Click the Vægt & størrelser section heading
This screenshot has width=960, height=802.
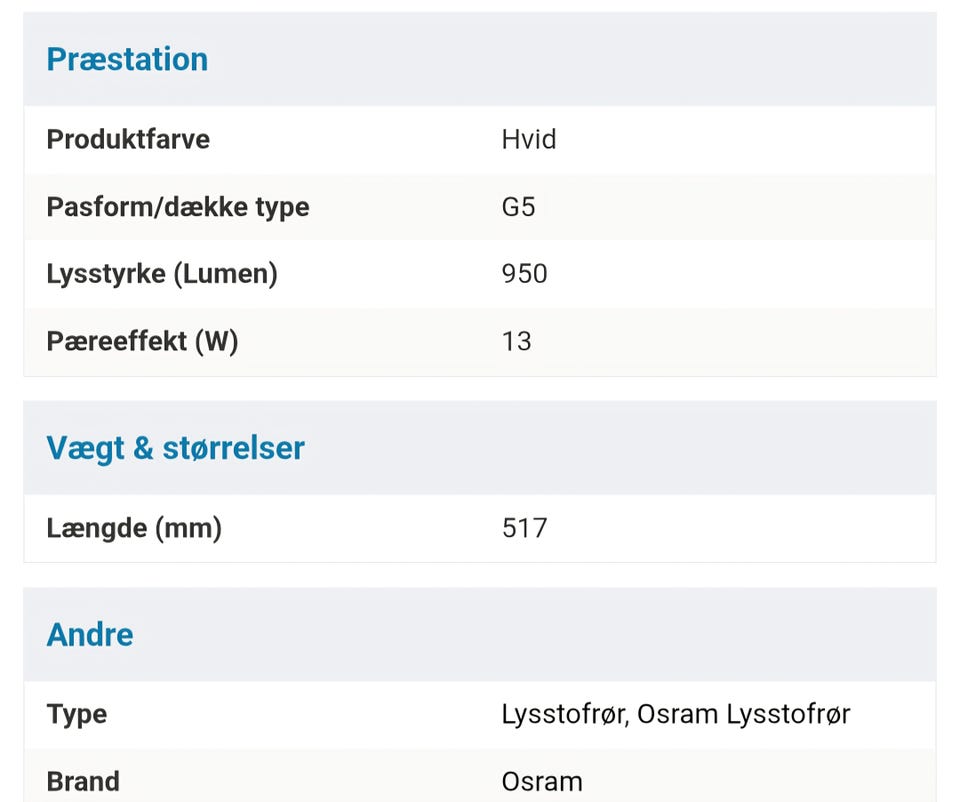click(x=175, y=448)
